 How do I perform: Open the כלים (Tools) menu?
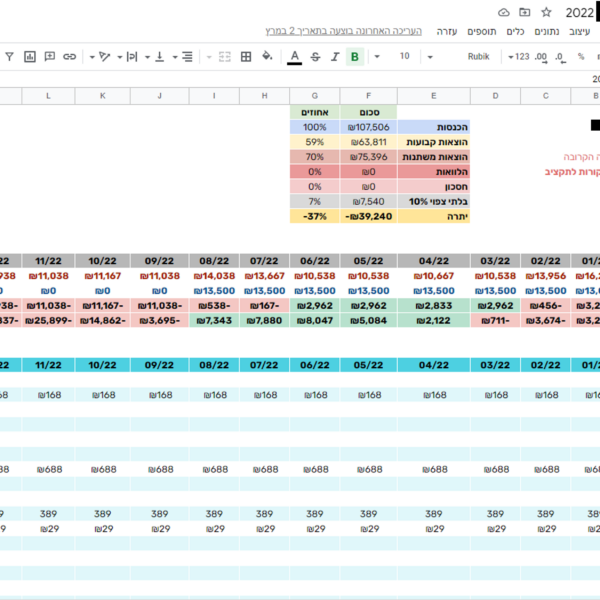click(515, 31)
